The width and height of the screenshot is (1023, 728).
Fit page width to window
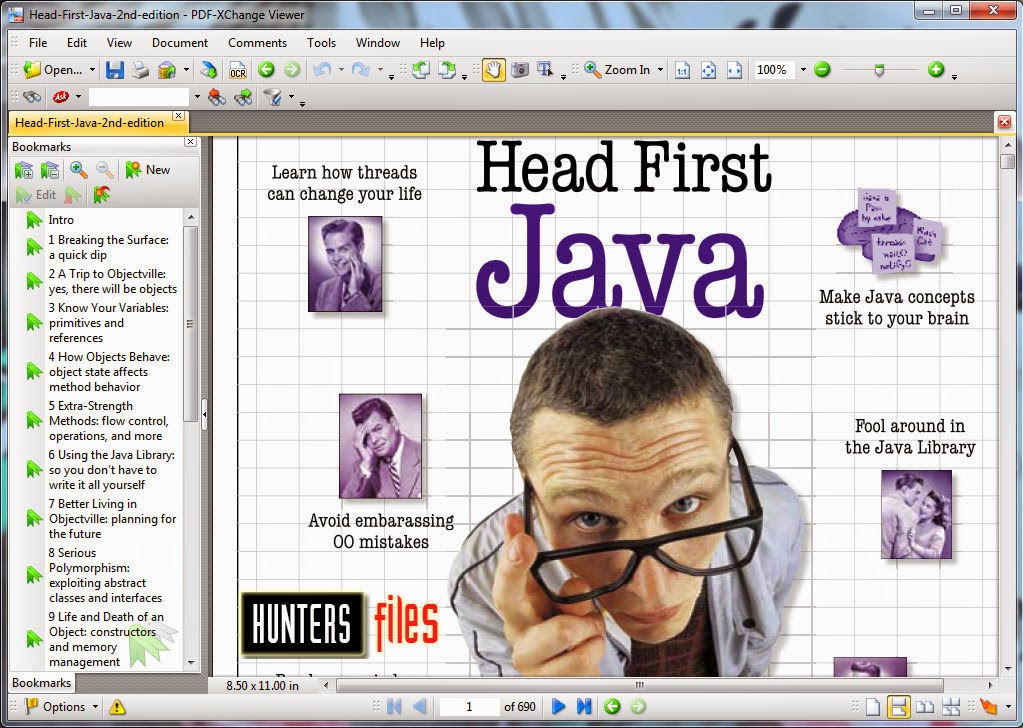(734, 70)
